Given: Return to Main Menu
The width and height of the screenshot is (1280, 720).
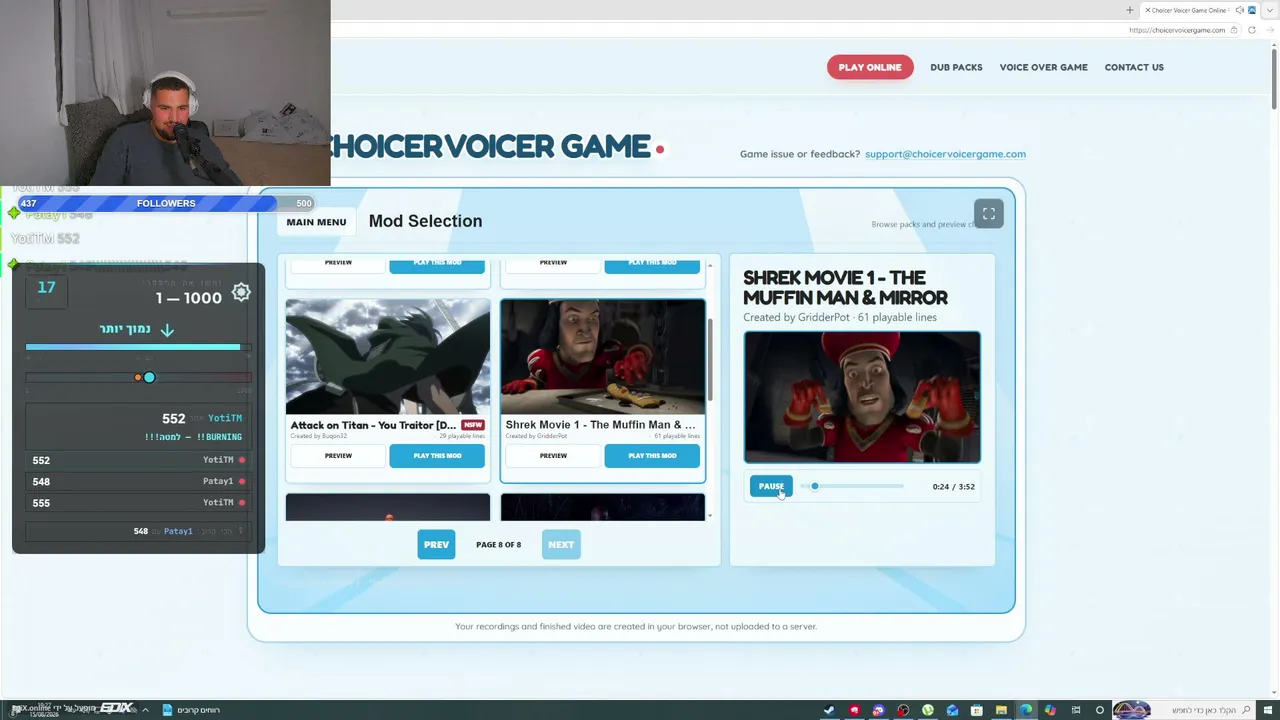Looking at the screenshot, I should (x=316, y=222).
